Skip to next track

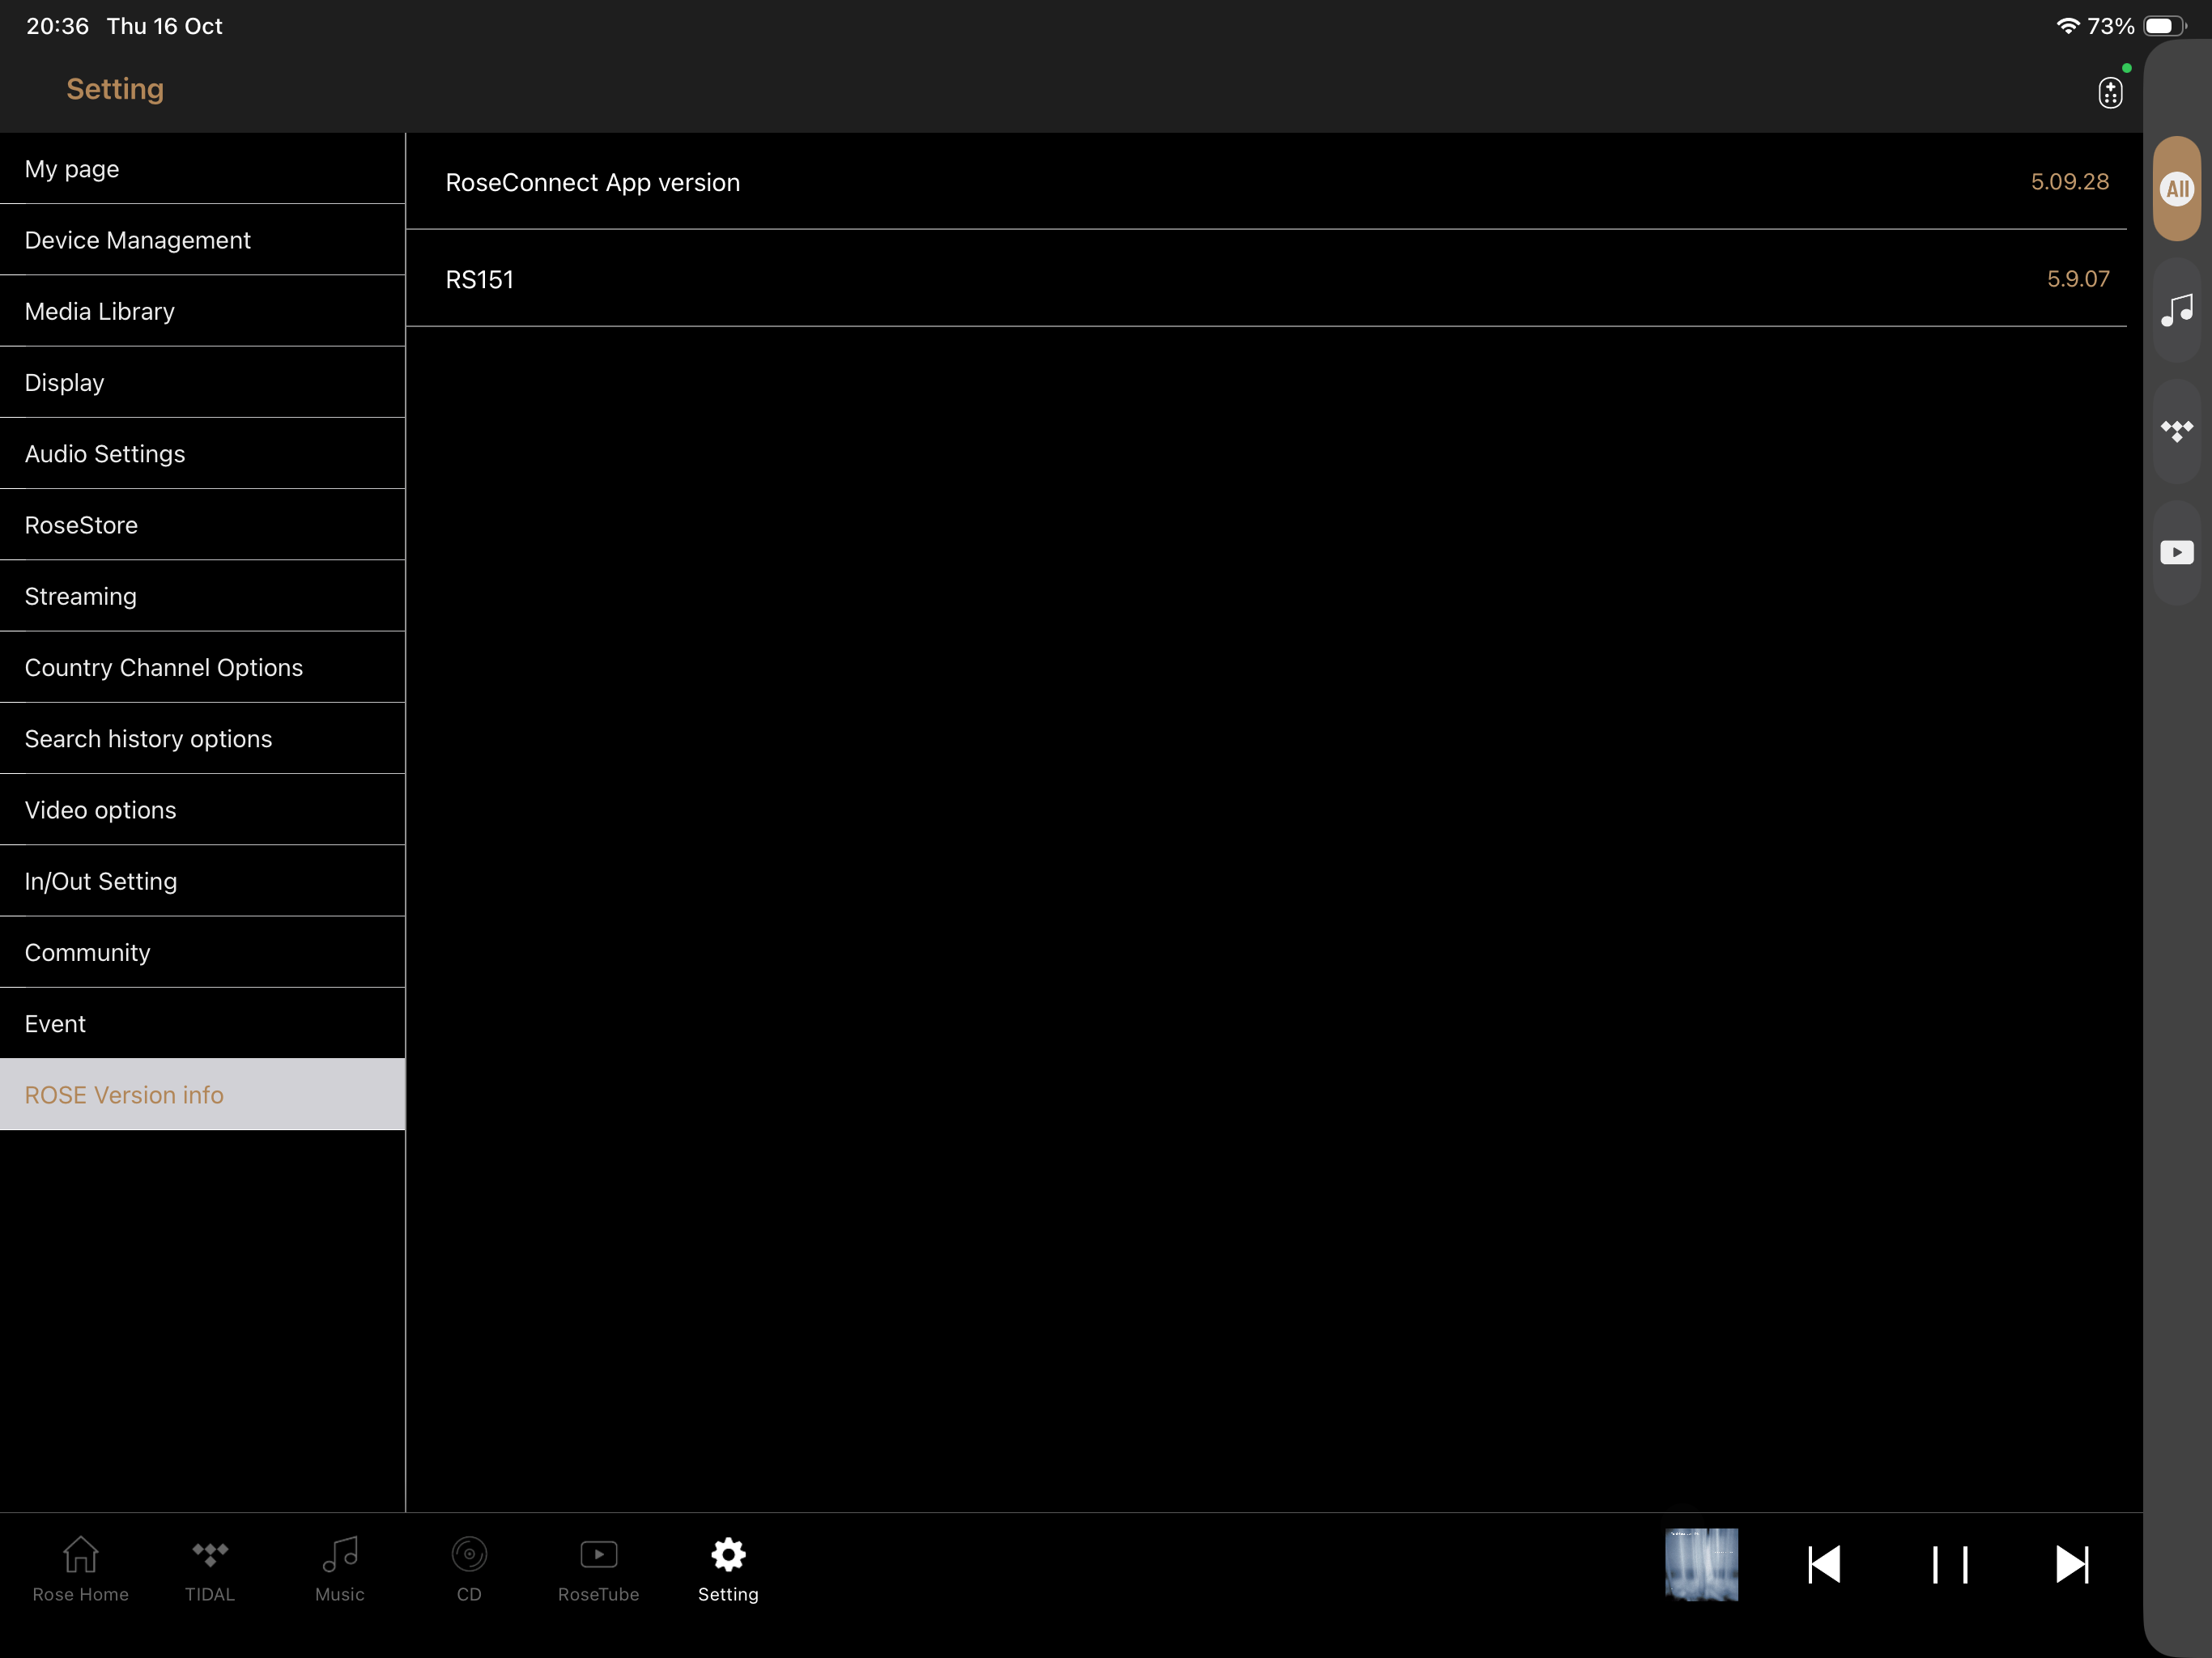[2071, 1564]
